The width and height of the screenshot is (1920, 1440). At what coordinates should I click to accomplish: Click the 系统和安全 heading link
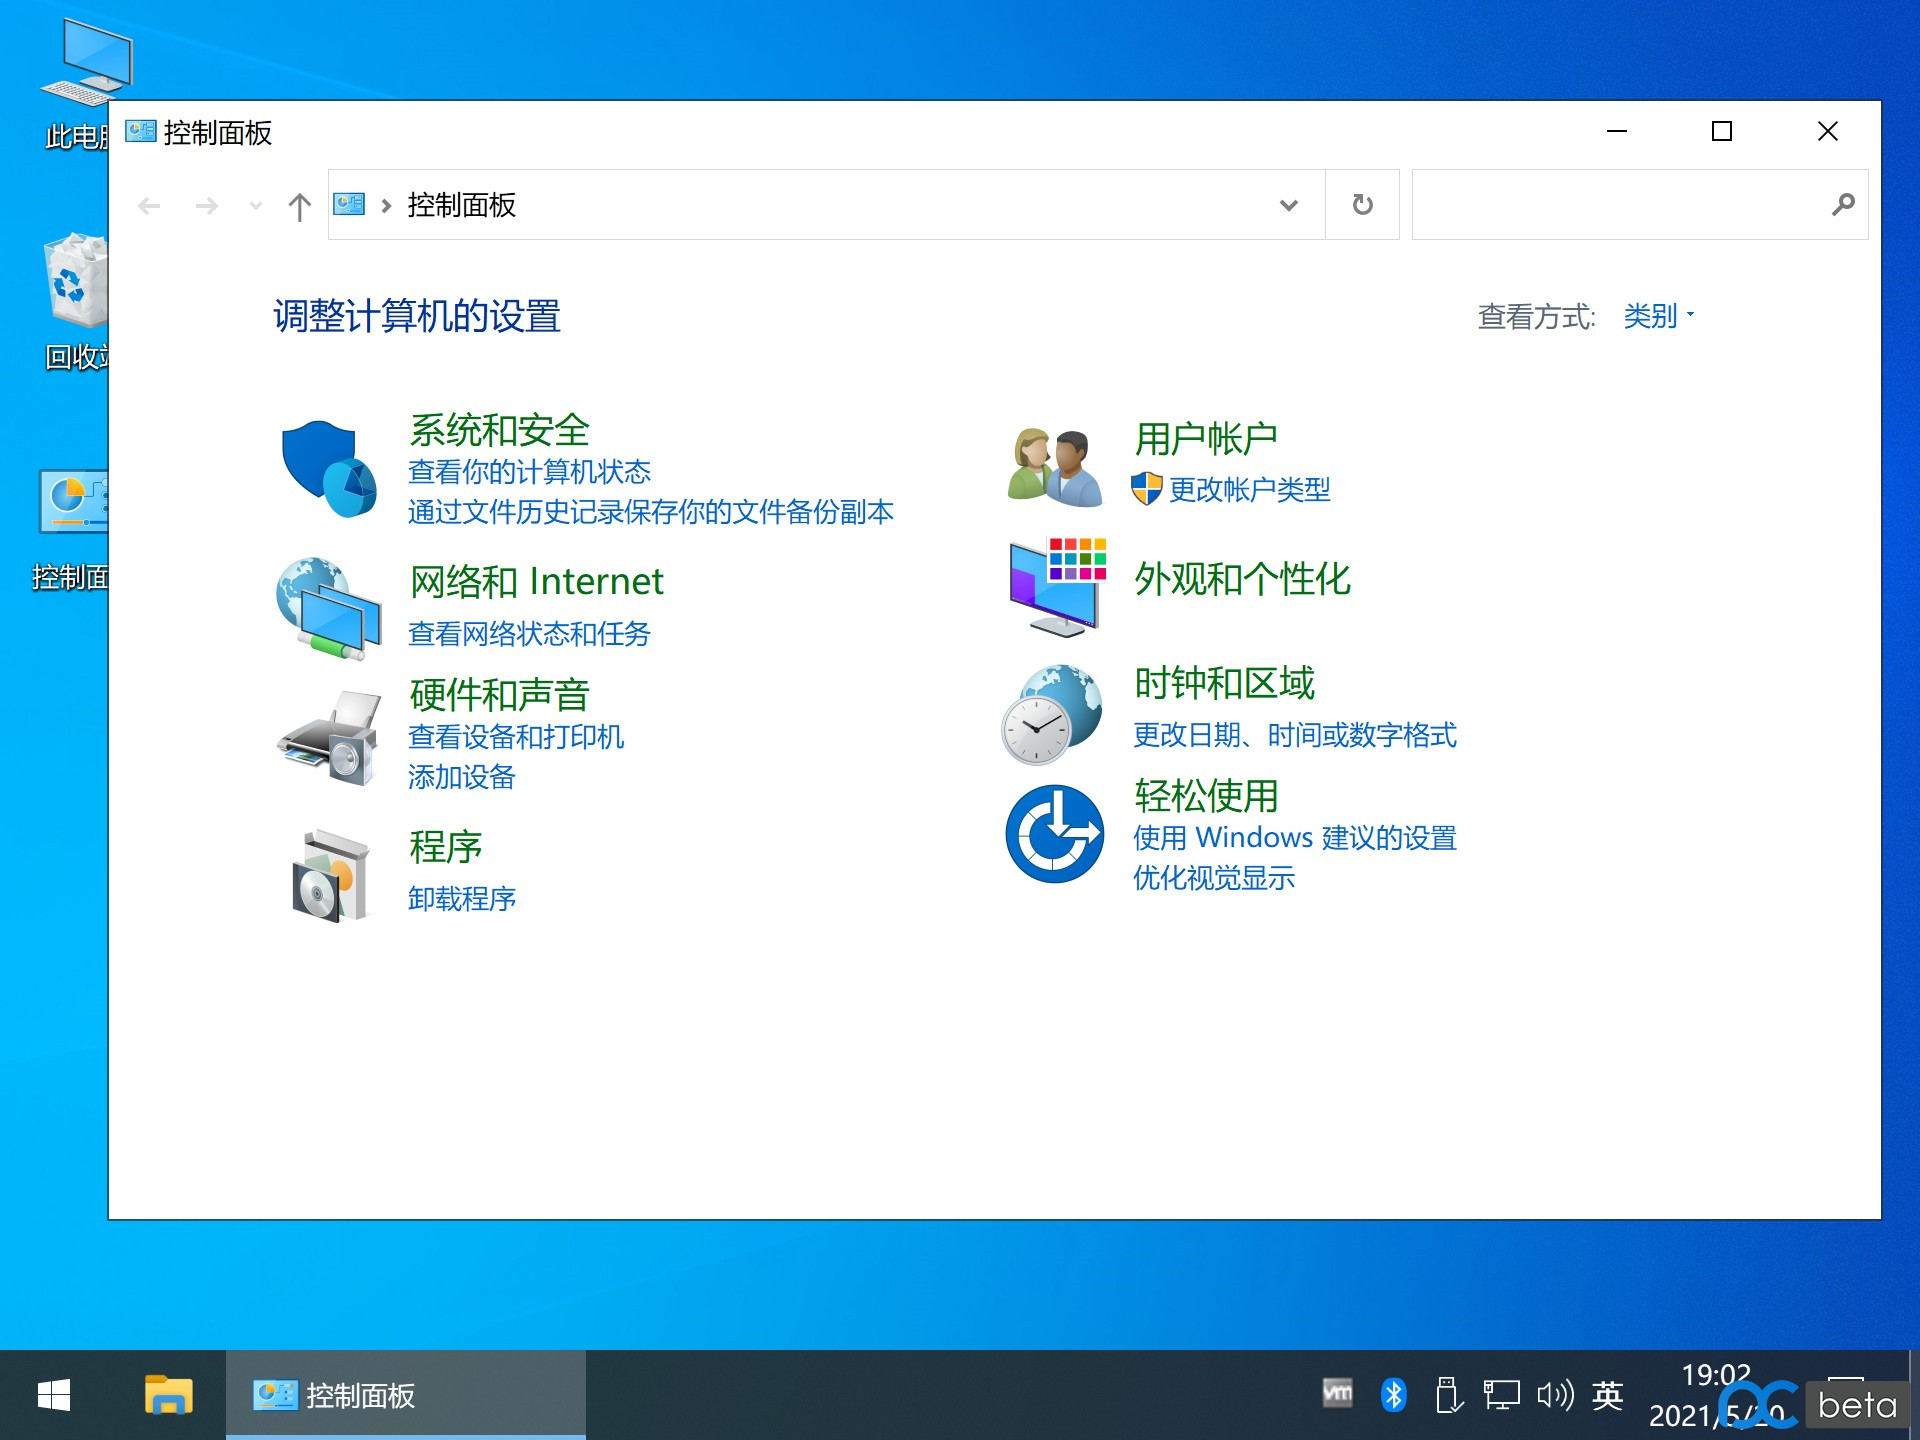(x=499, y=430)
